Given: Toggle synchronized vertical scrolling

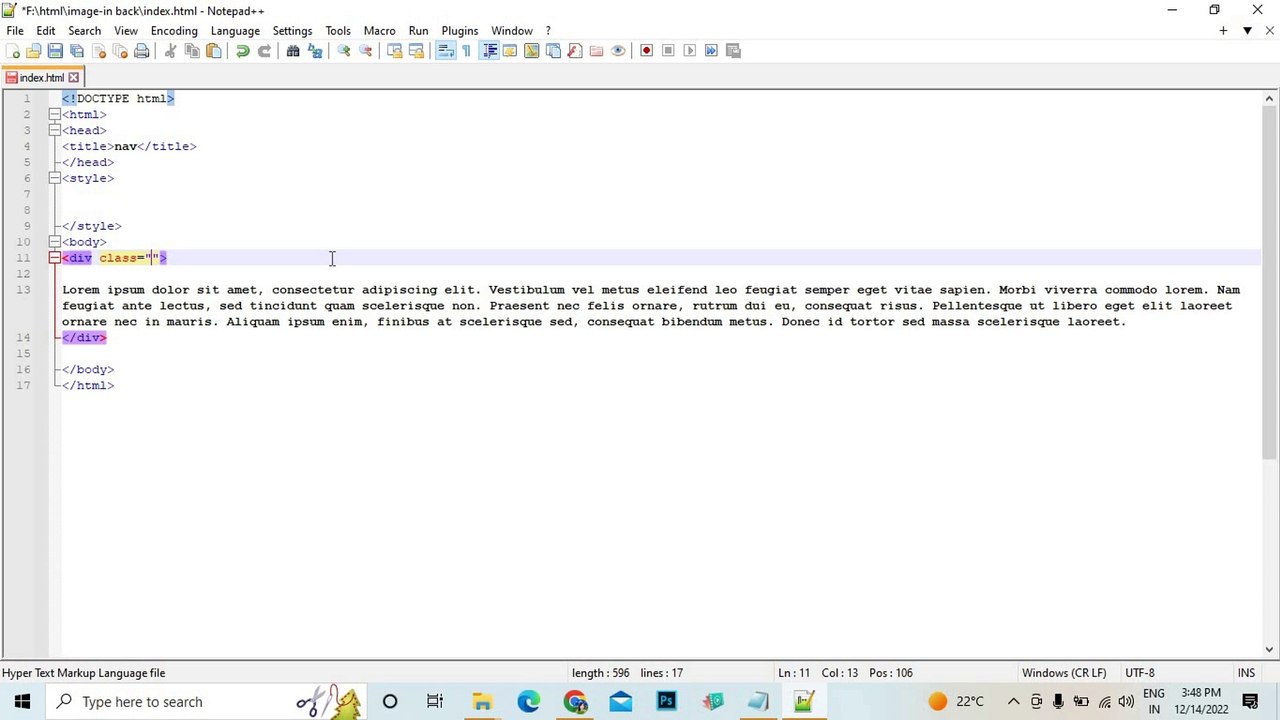Looking at the screenshot, I should tap(394, 51).
